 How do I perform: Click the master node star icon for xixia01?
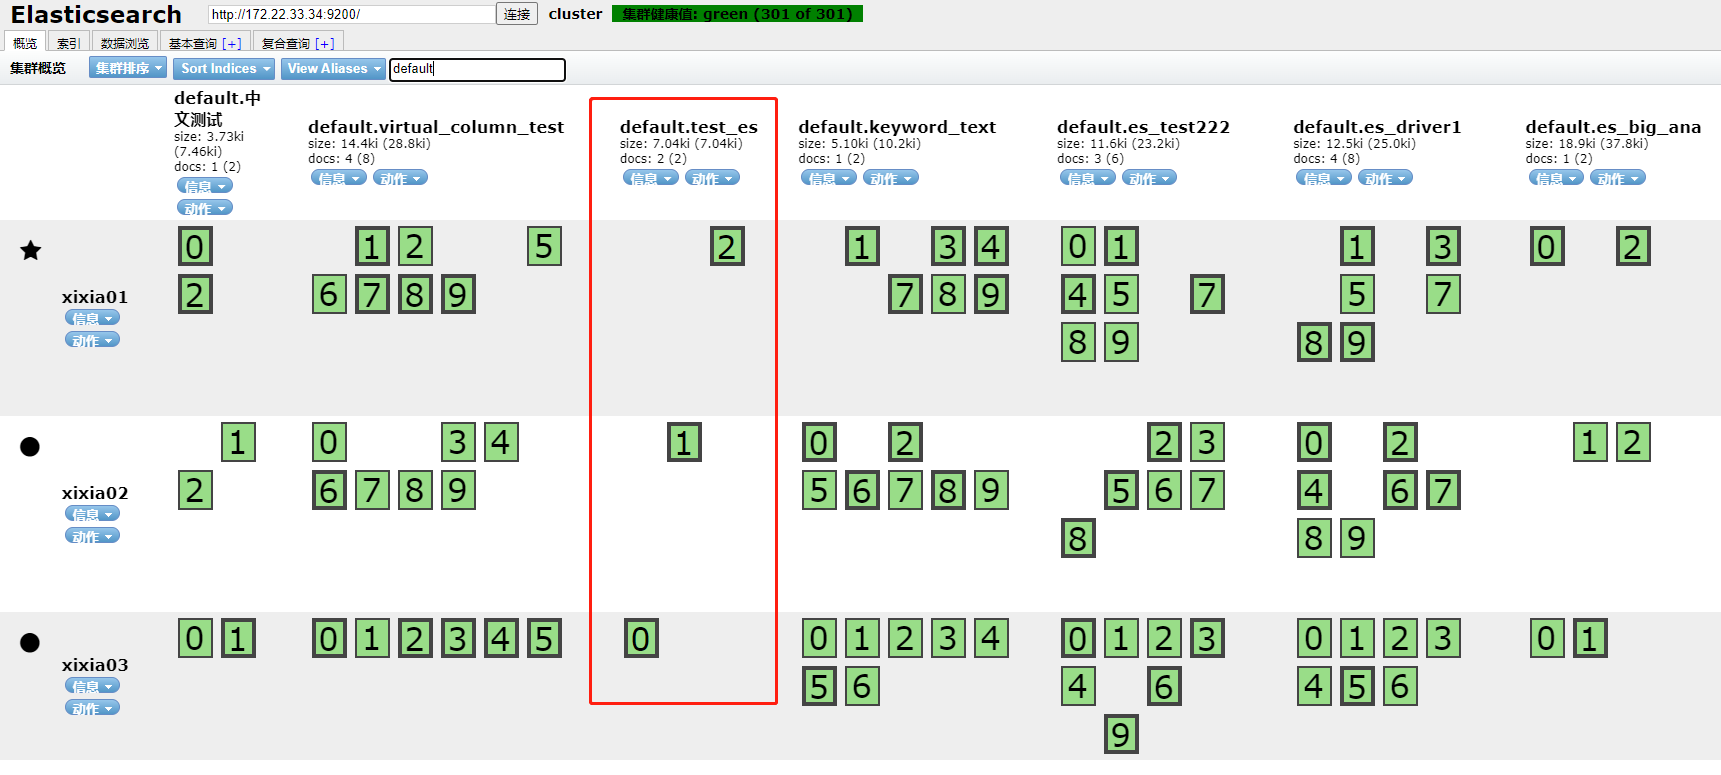31,250
